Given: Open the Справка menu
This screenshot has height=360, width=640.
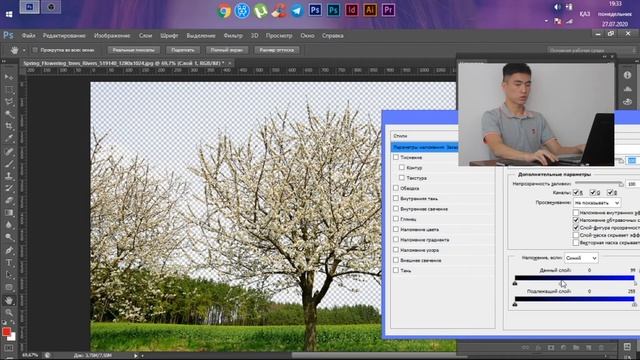Looking at the screenshot, I should pyautogui.click(x=332, y=36).
